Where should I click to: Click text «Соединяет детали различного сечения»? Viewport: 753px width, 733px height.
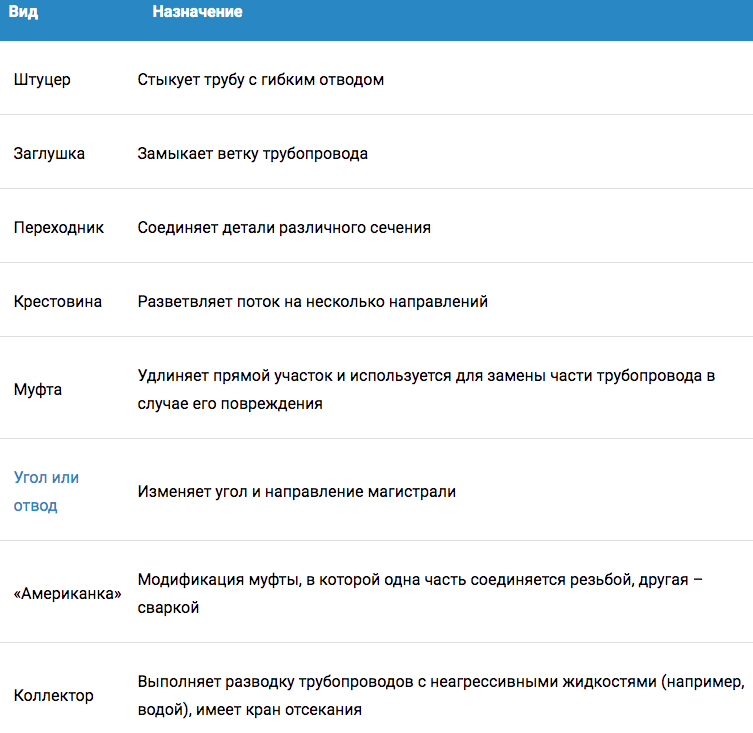coord(284,227)
